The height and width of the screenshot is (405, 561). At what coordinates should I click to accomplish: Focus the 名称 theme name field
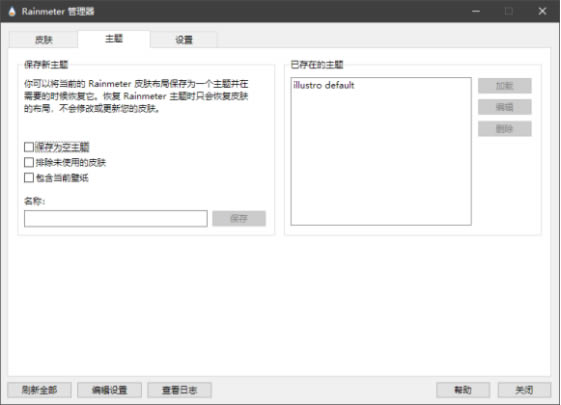[x=116, y=219]
